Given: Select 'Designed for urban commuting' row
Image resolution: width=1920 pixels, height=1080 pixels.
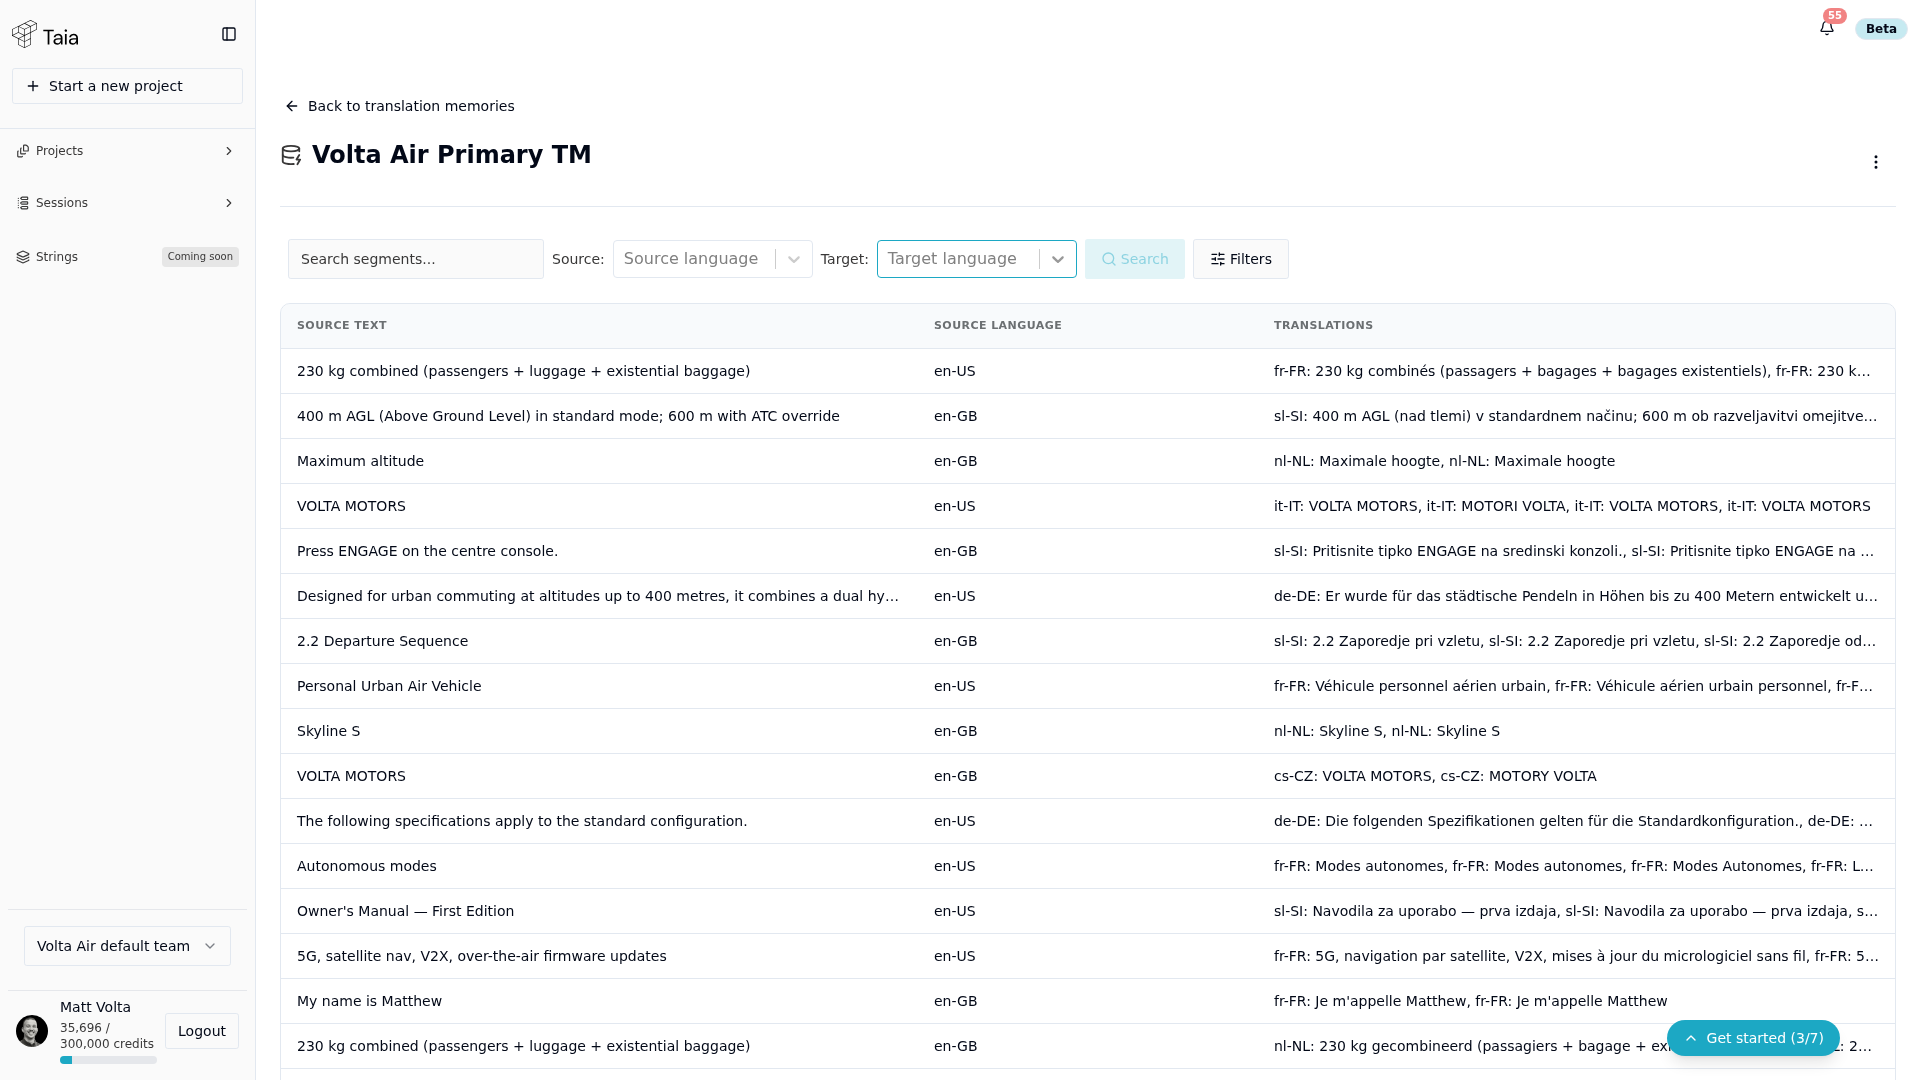Looking at the screenshot, I should [x=1088, y=596].
